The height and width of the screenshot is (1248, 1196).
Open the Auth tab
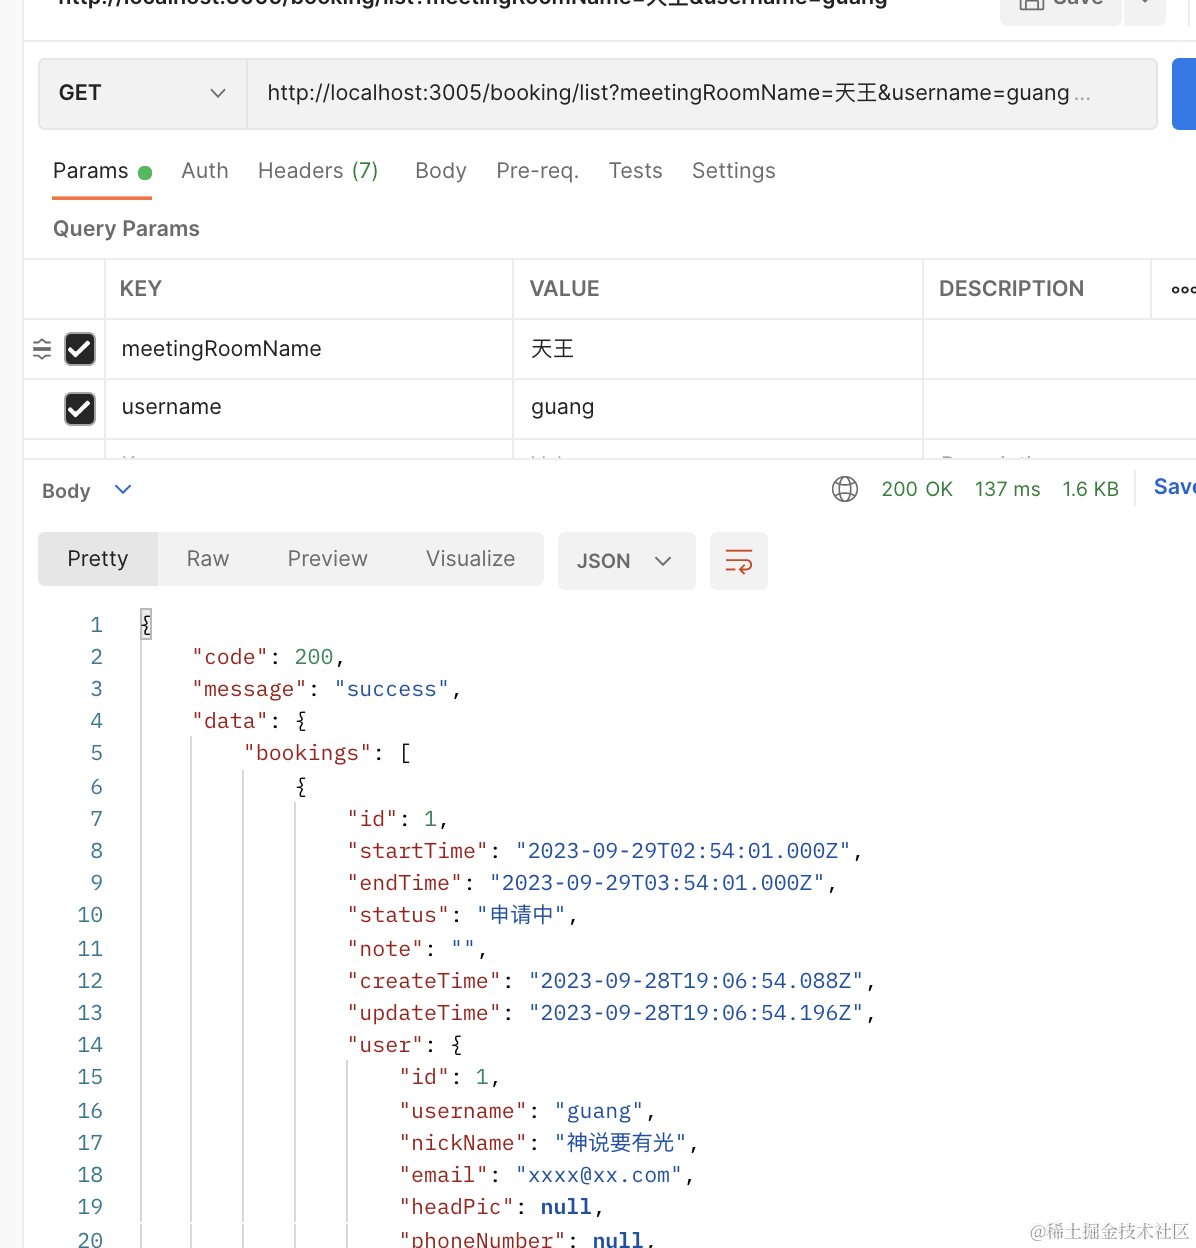click(x=205, y=171)
